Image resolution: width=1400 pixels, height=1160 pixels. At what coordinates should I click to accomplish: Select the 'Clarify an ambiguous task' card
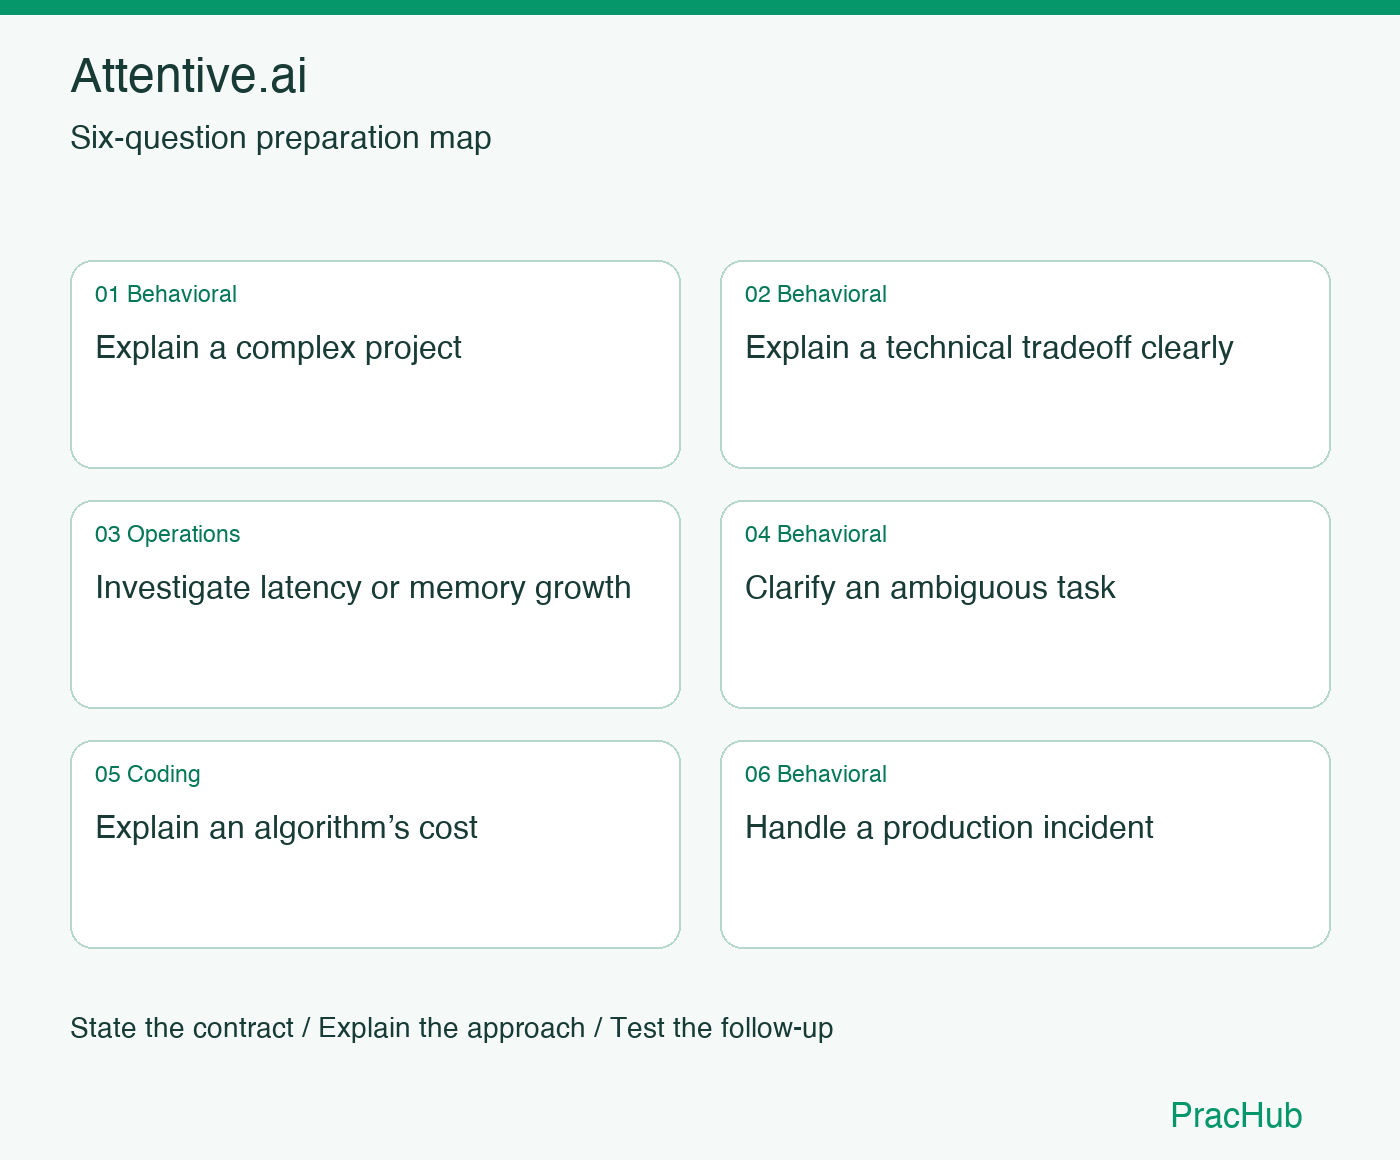pyautogui.click(x=1025, y=605)
